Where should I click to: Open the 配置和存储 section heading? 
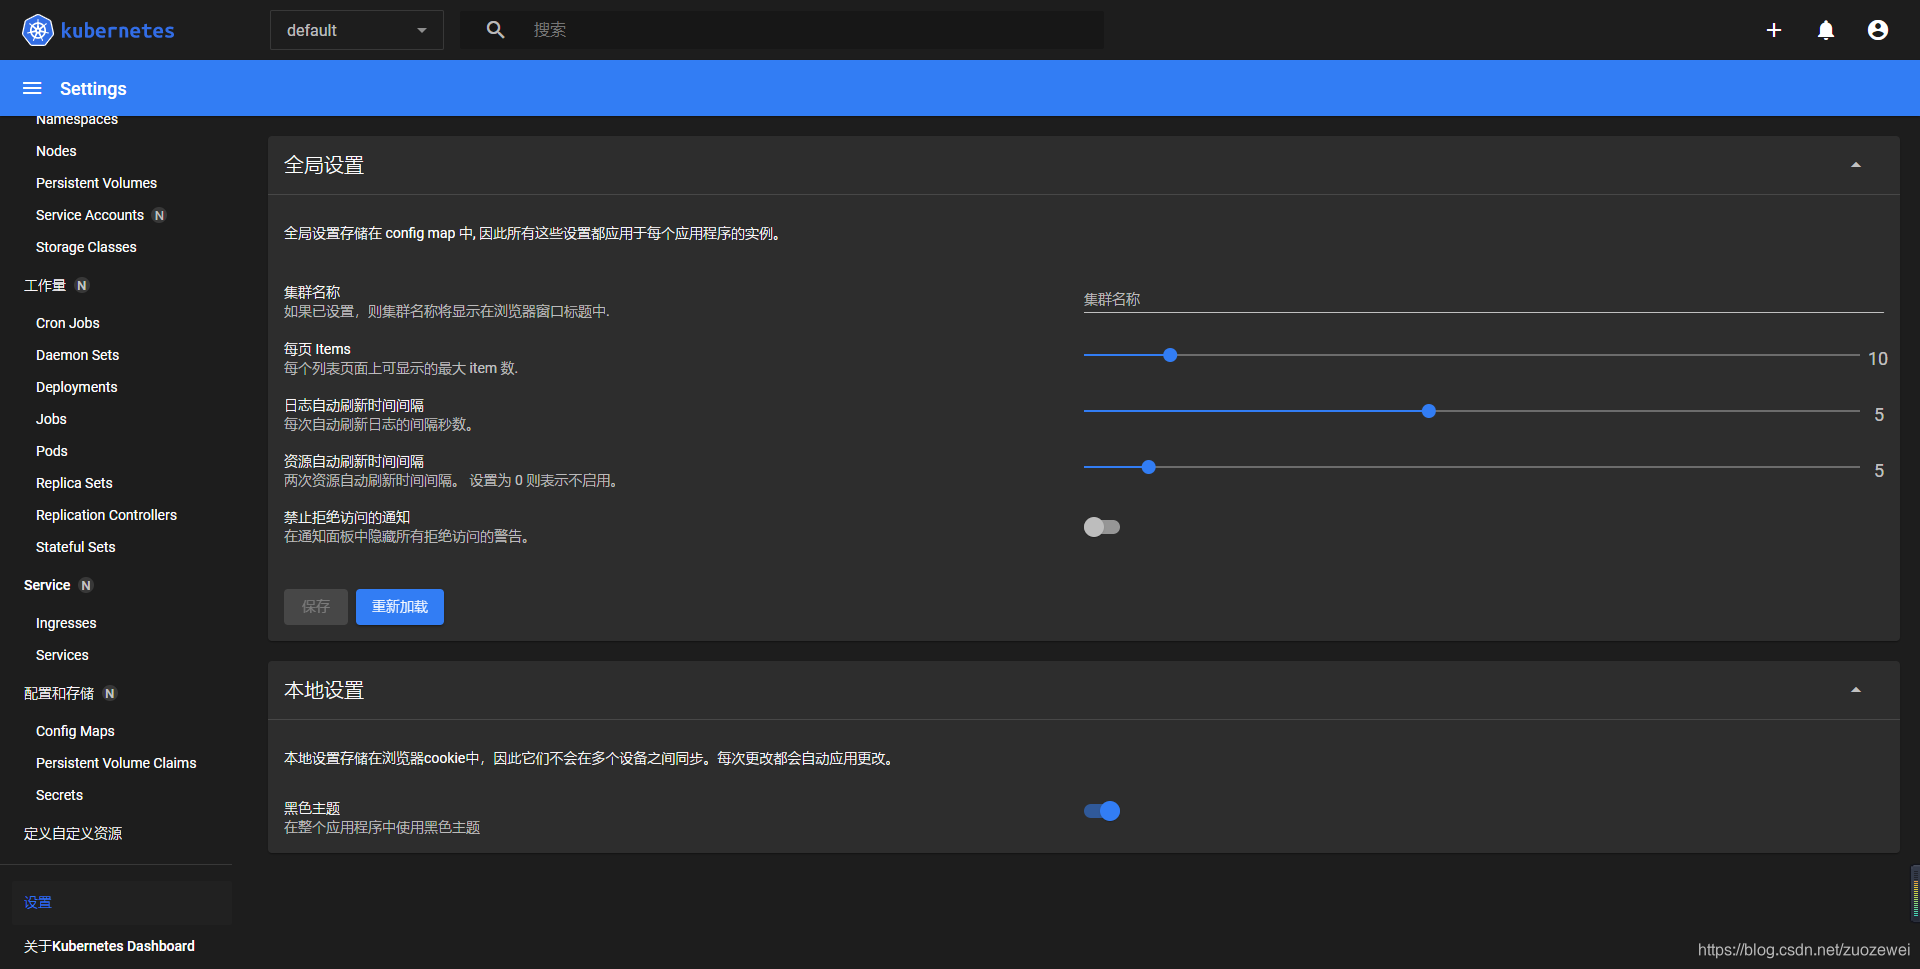[x=59, y=693]
